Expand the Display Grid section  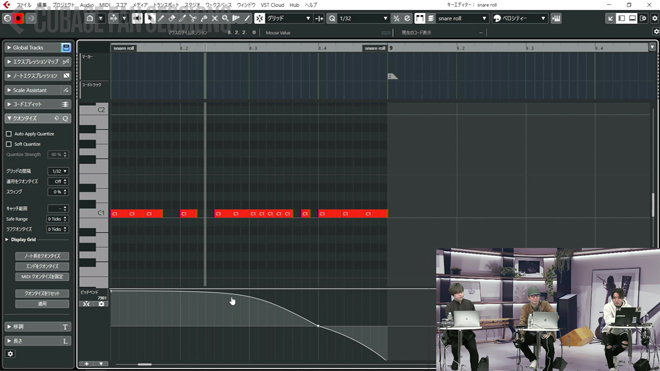click(x=7, y=240)
